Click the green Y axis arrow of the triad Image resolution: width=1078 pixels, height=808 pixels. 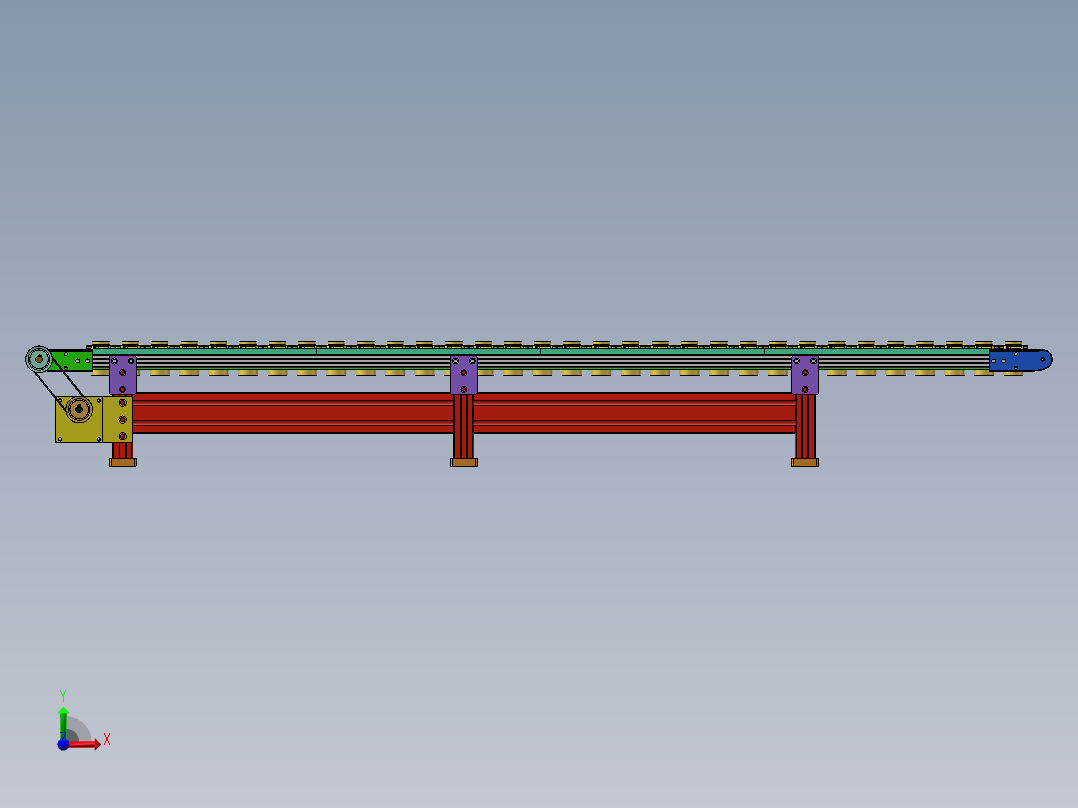(x=63, y=722)
